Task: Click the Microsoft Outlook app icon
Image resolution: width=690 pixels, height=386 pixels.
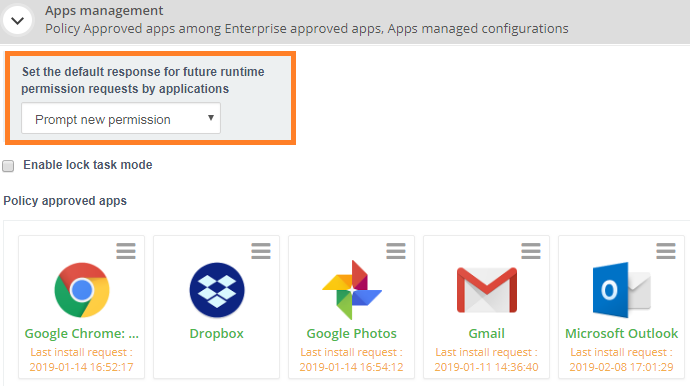Action: (621, 290)
